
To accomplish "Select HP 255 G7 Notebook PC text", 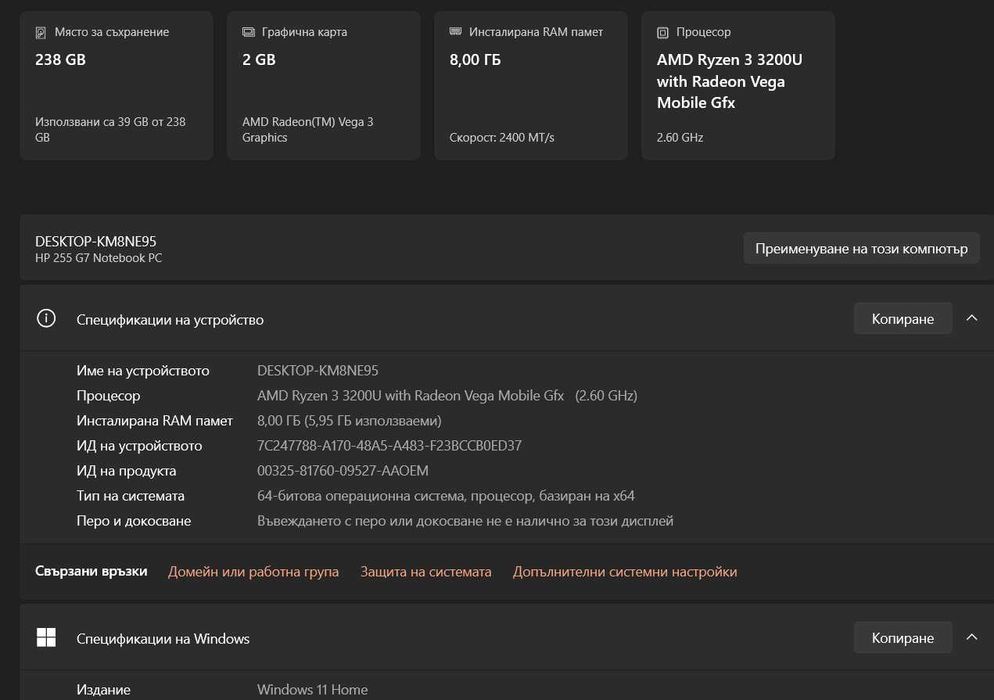I will click(x=98, y=258).
